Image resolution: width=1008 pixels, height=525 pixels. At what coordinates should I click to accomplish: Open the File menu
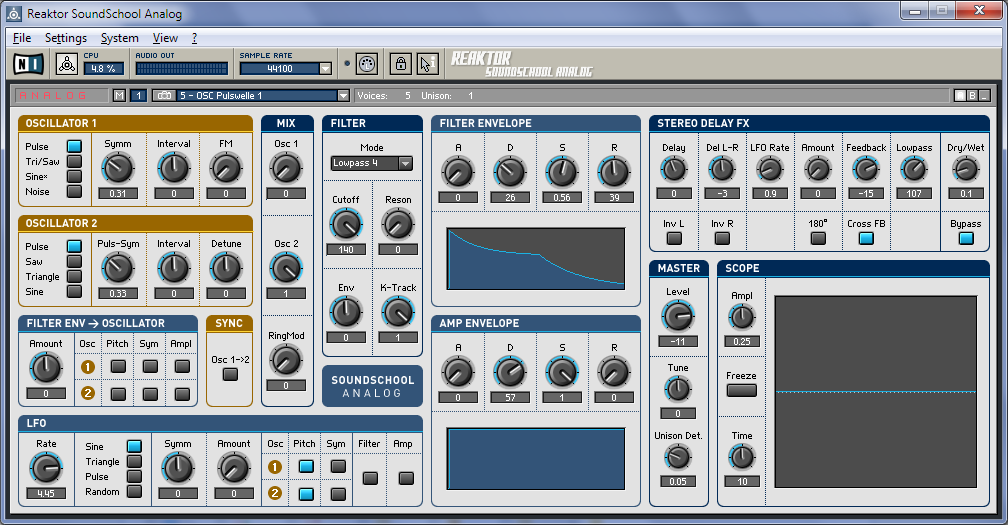click(22, 38)
